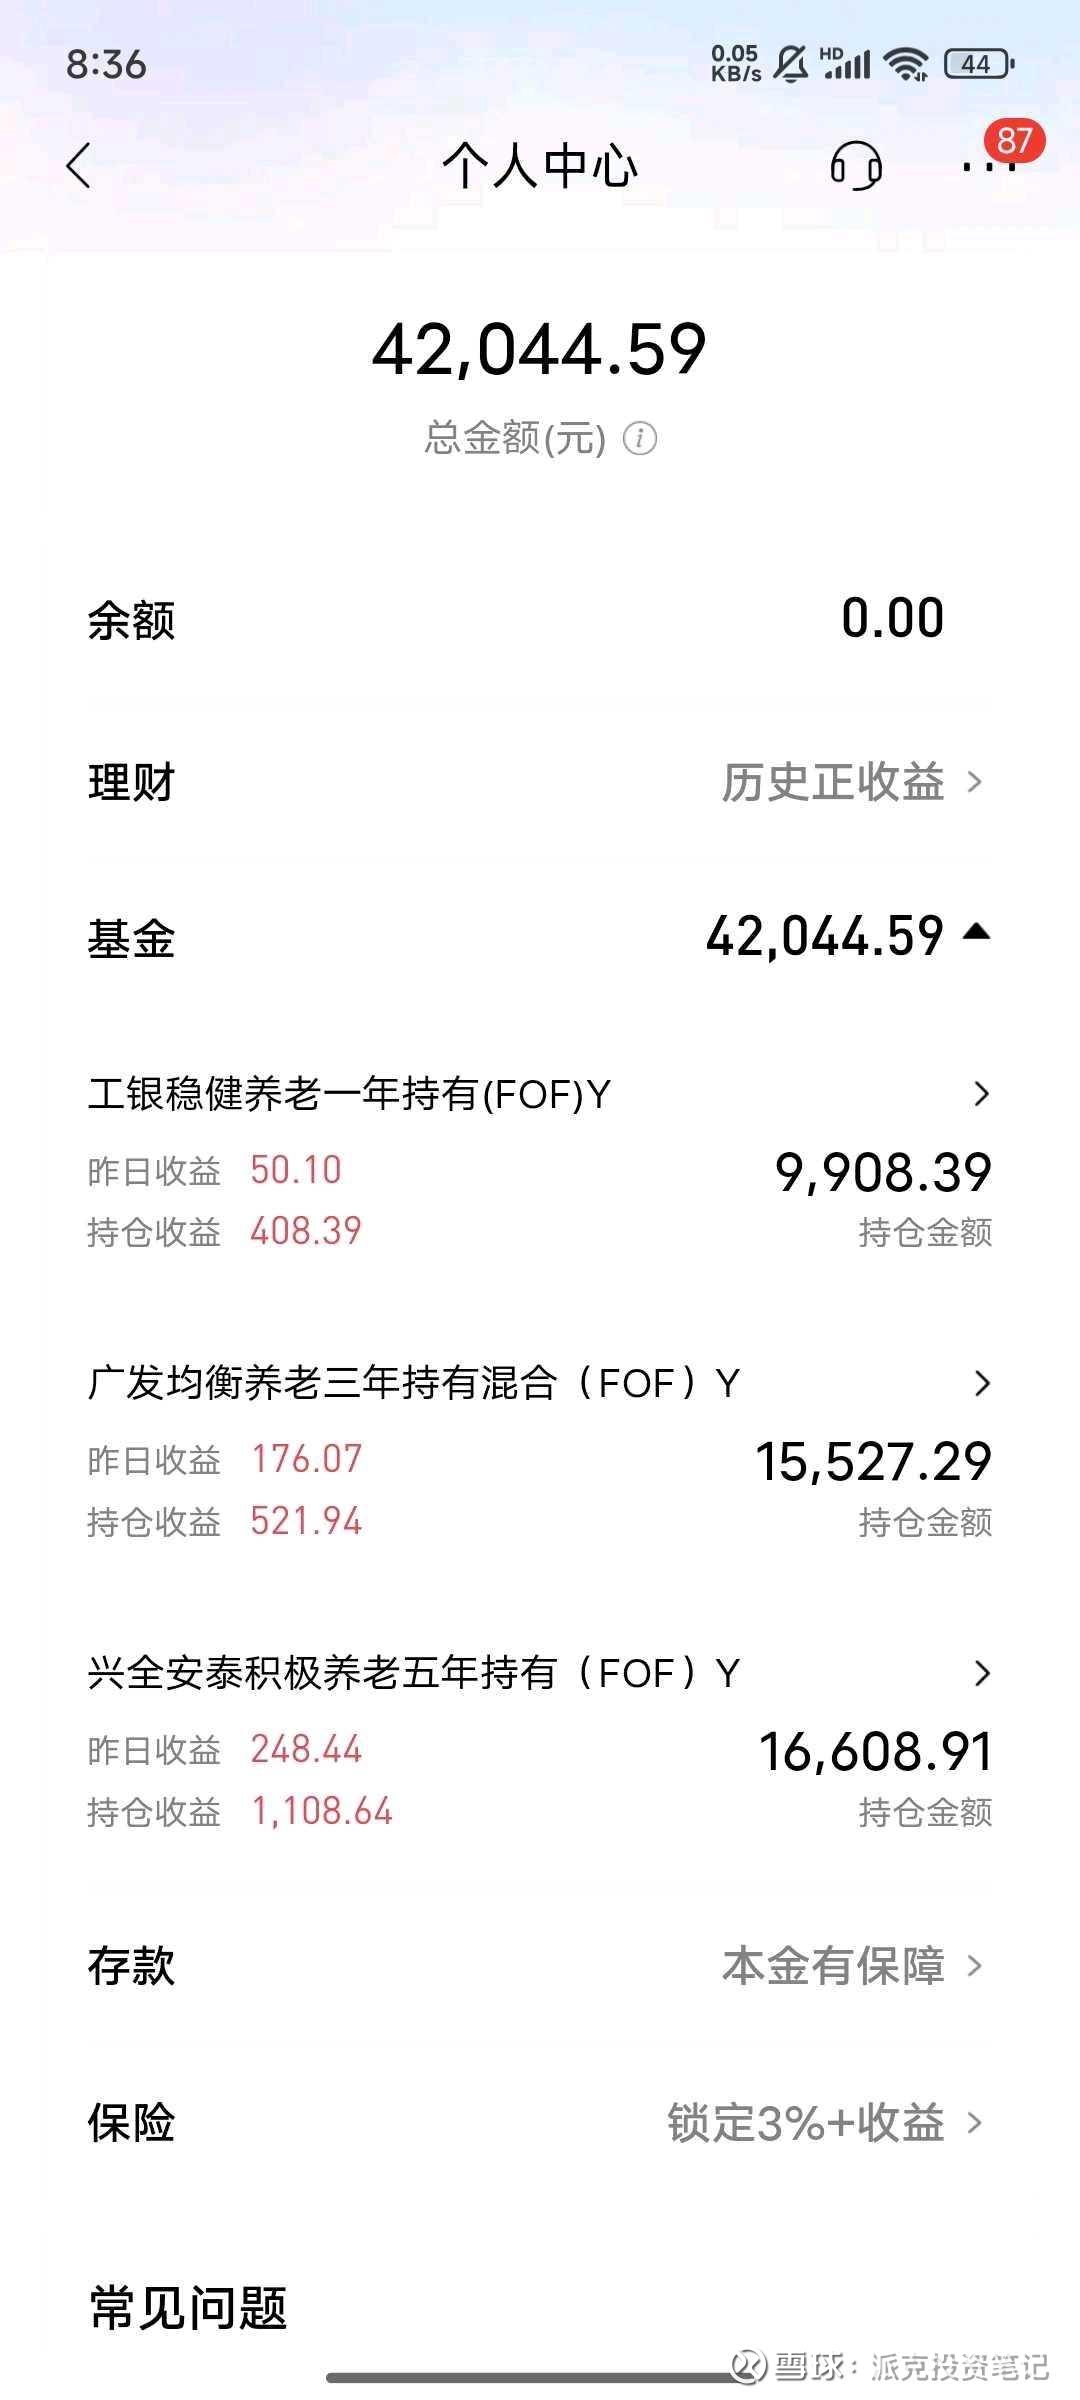Viewport: 1080px width, 2400px height.
Task: Tap the info icon beside 总金额
Action: tap(640, 438)
